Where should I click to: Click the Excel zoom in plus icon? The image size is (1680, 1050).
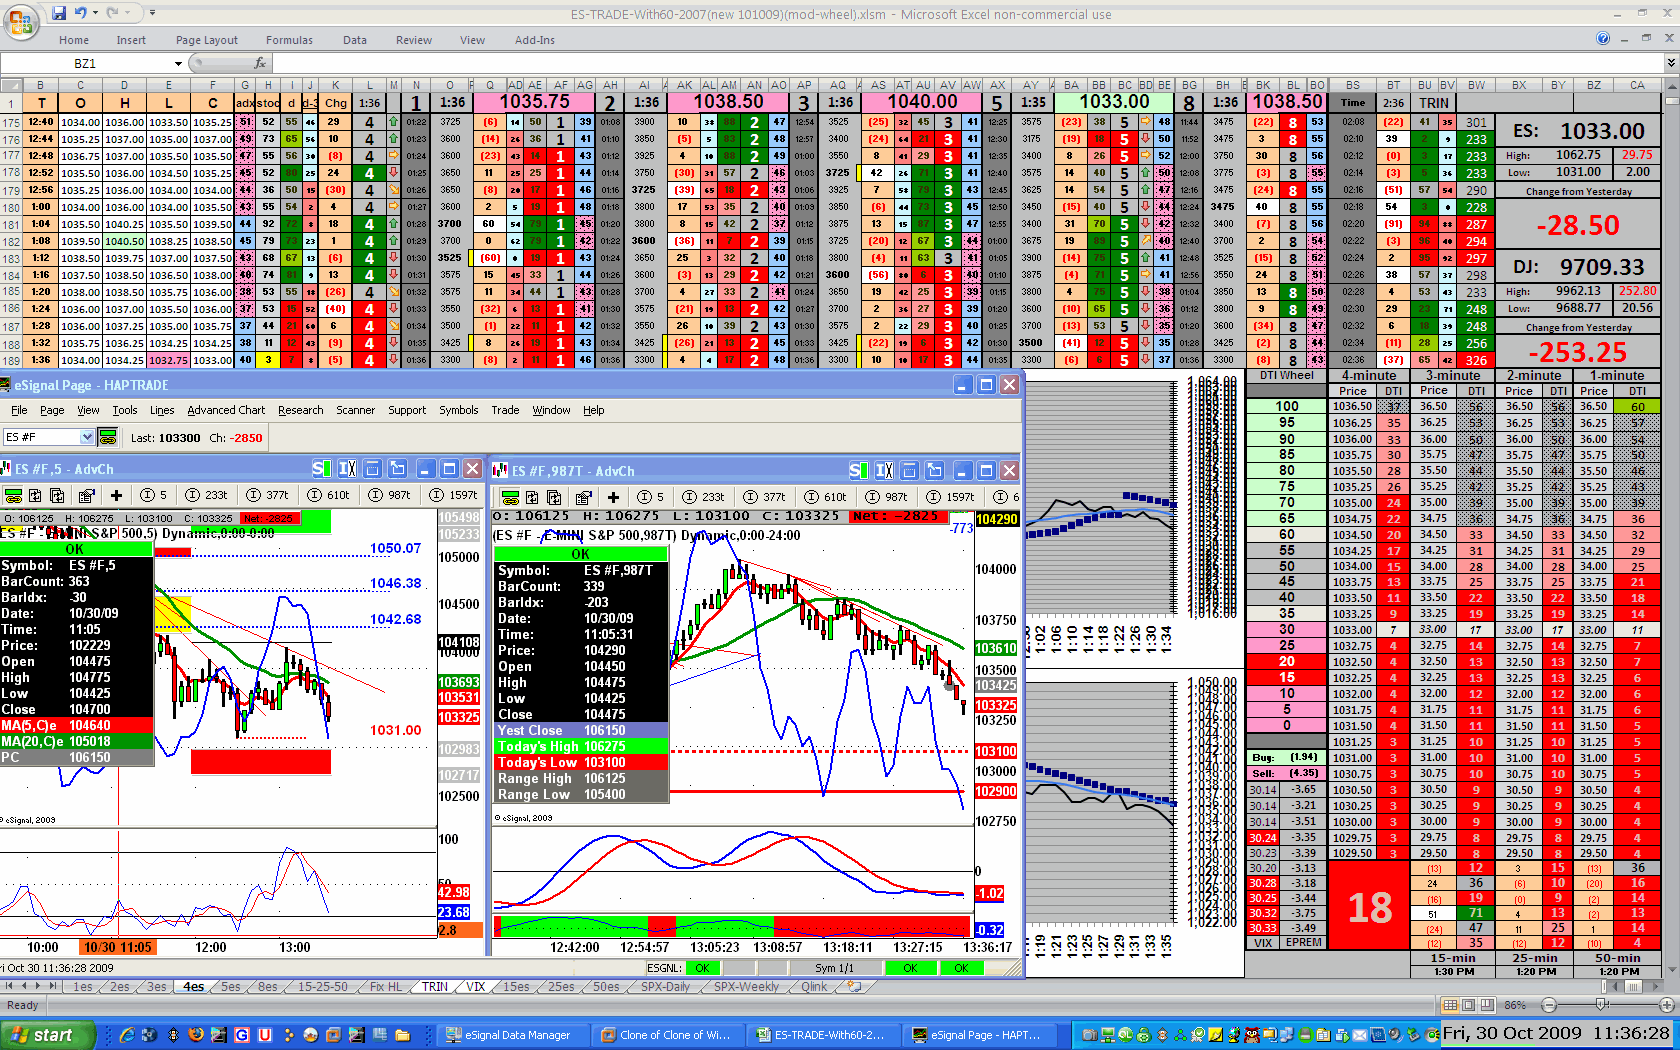[1665, 1005]
